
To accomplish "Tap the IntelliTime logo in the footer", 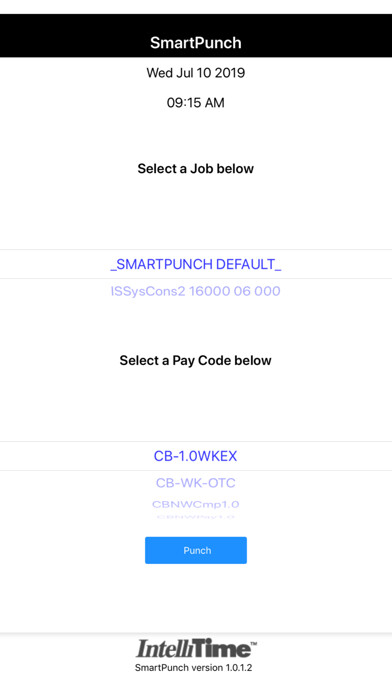I will (195, 649).
